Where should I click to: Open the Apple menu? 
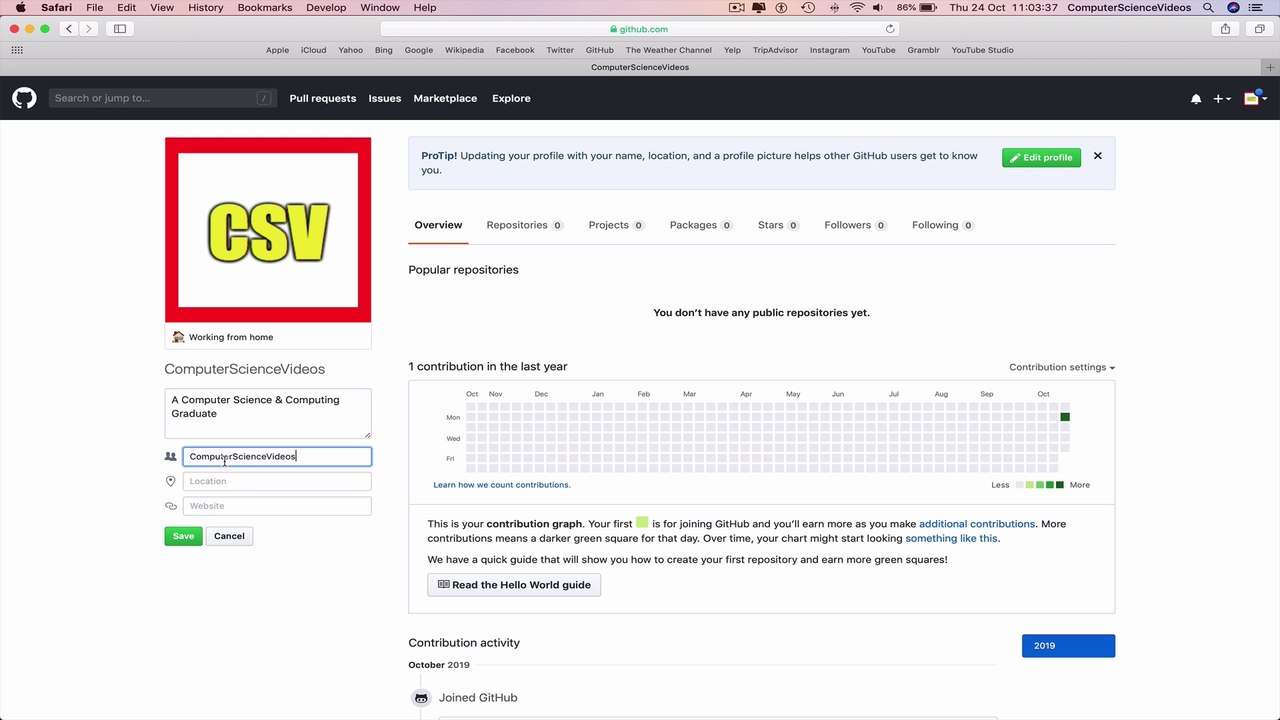[20, 8]
